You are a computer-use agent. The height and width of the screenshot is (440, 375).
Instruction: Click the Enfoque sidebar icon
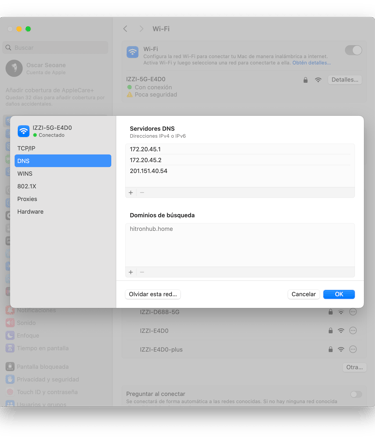(x=10, y=335)
